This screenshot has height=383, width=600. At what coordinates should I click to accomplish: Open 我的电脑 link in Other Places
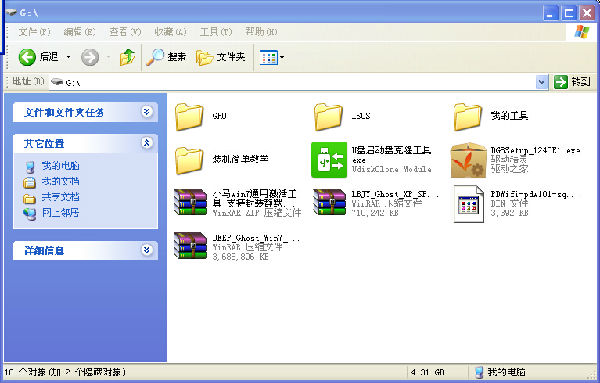click(x=60, y=166)
